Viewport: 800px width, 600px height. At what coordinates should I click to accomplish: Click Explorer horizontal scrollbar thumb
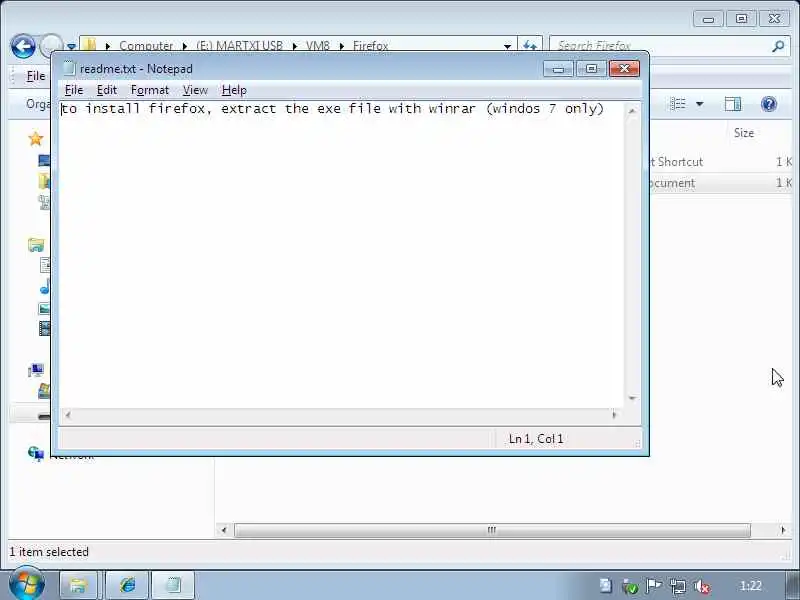pyautogui.click(x=492, y=530)
